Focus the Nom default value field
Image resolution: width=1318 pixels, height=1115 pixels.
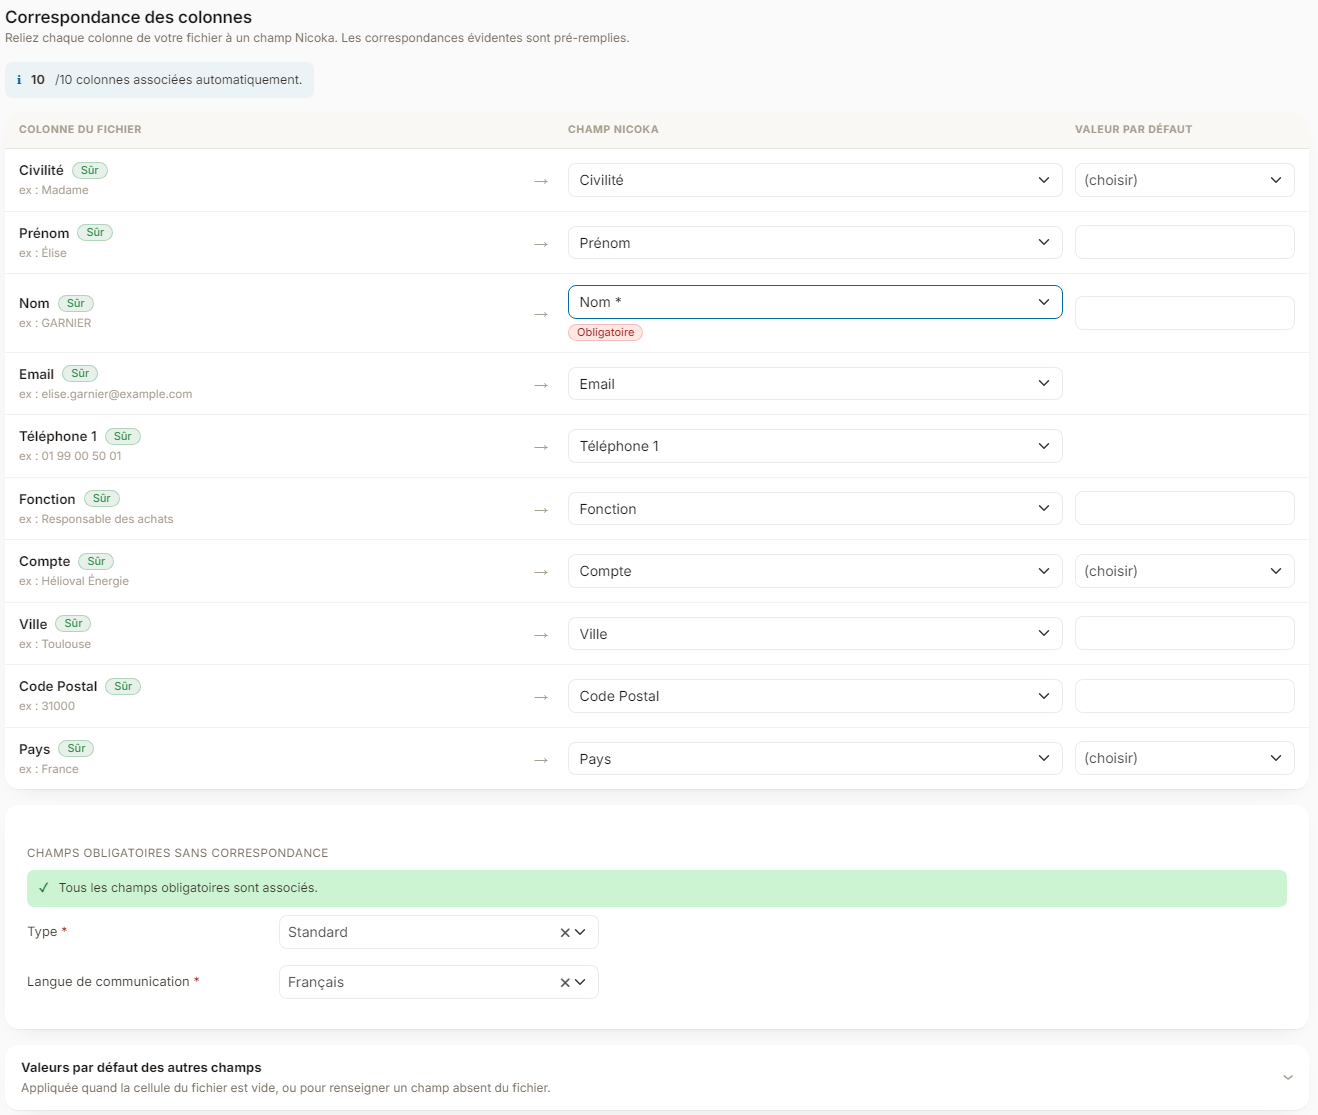(1184, 313)
